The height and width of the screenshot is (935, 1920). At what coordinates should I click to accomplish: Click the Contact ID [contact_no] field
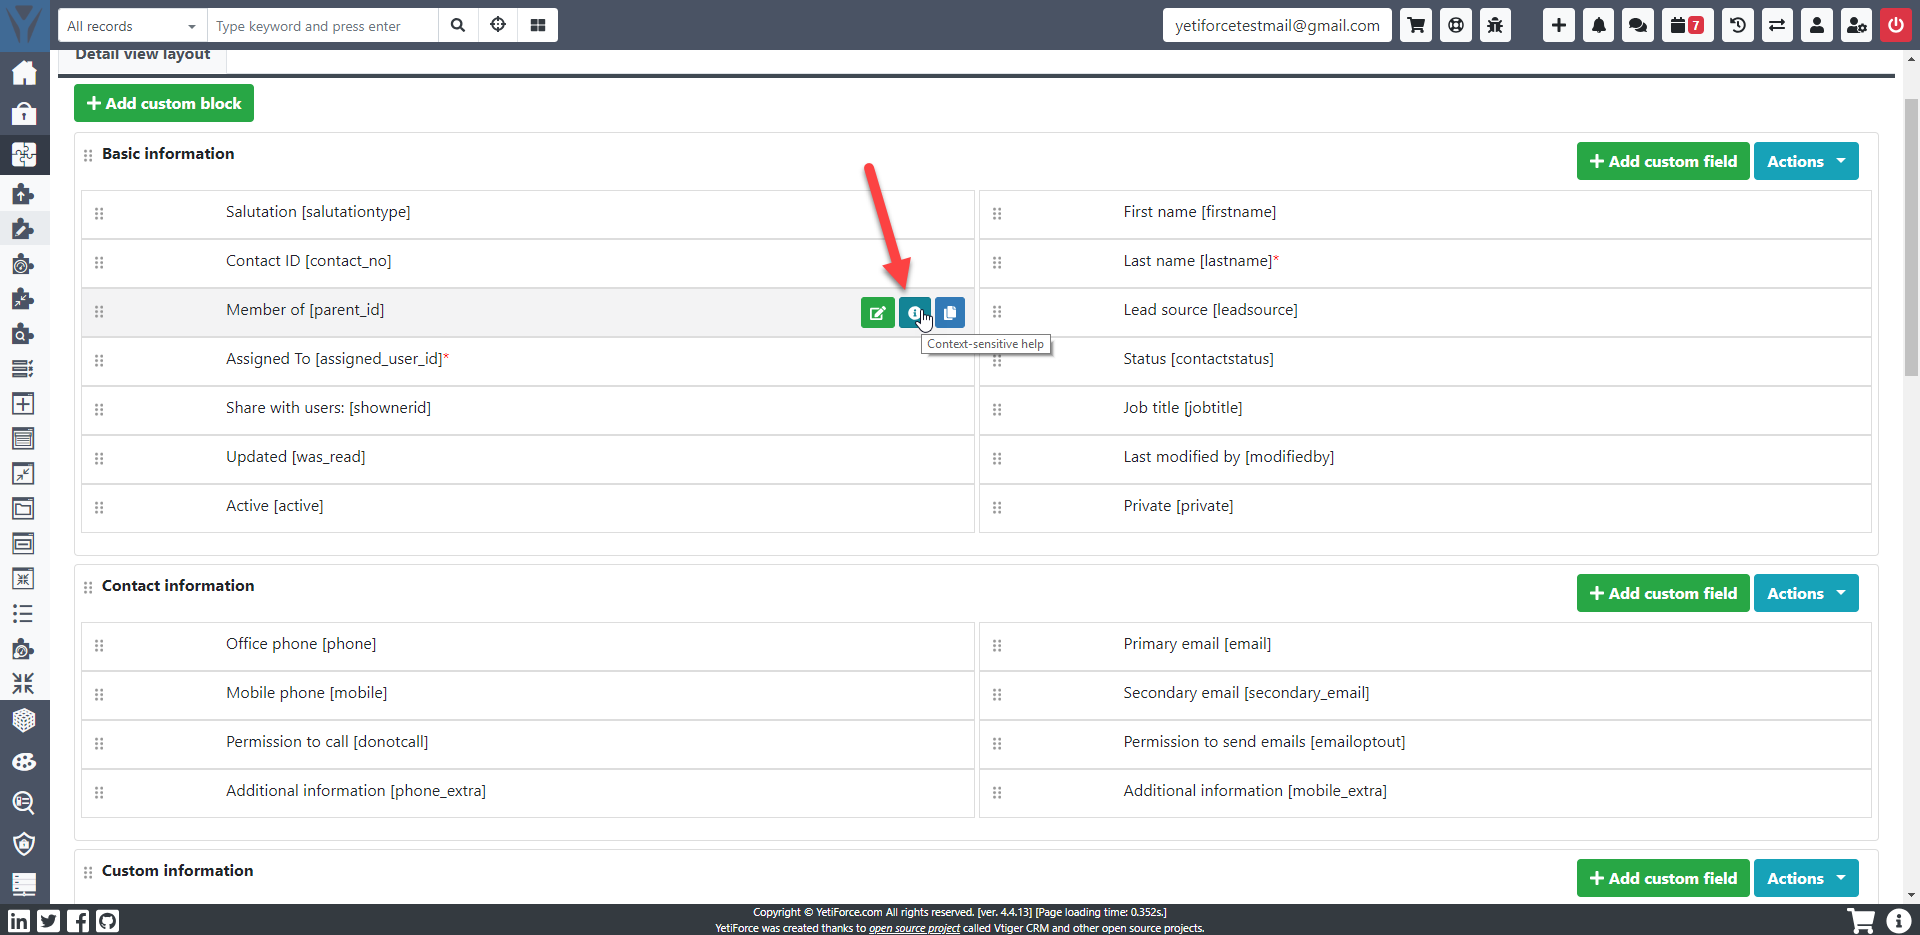click(528, 262)
